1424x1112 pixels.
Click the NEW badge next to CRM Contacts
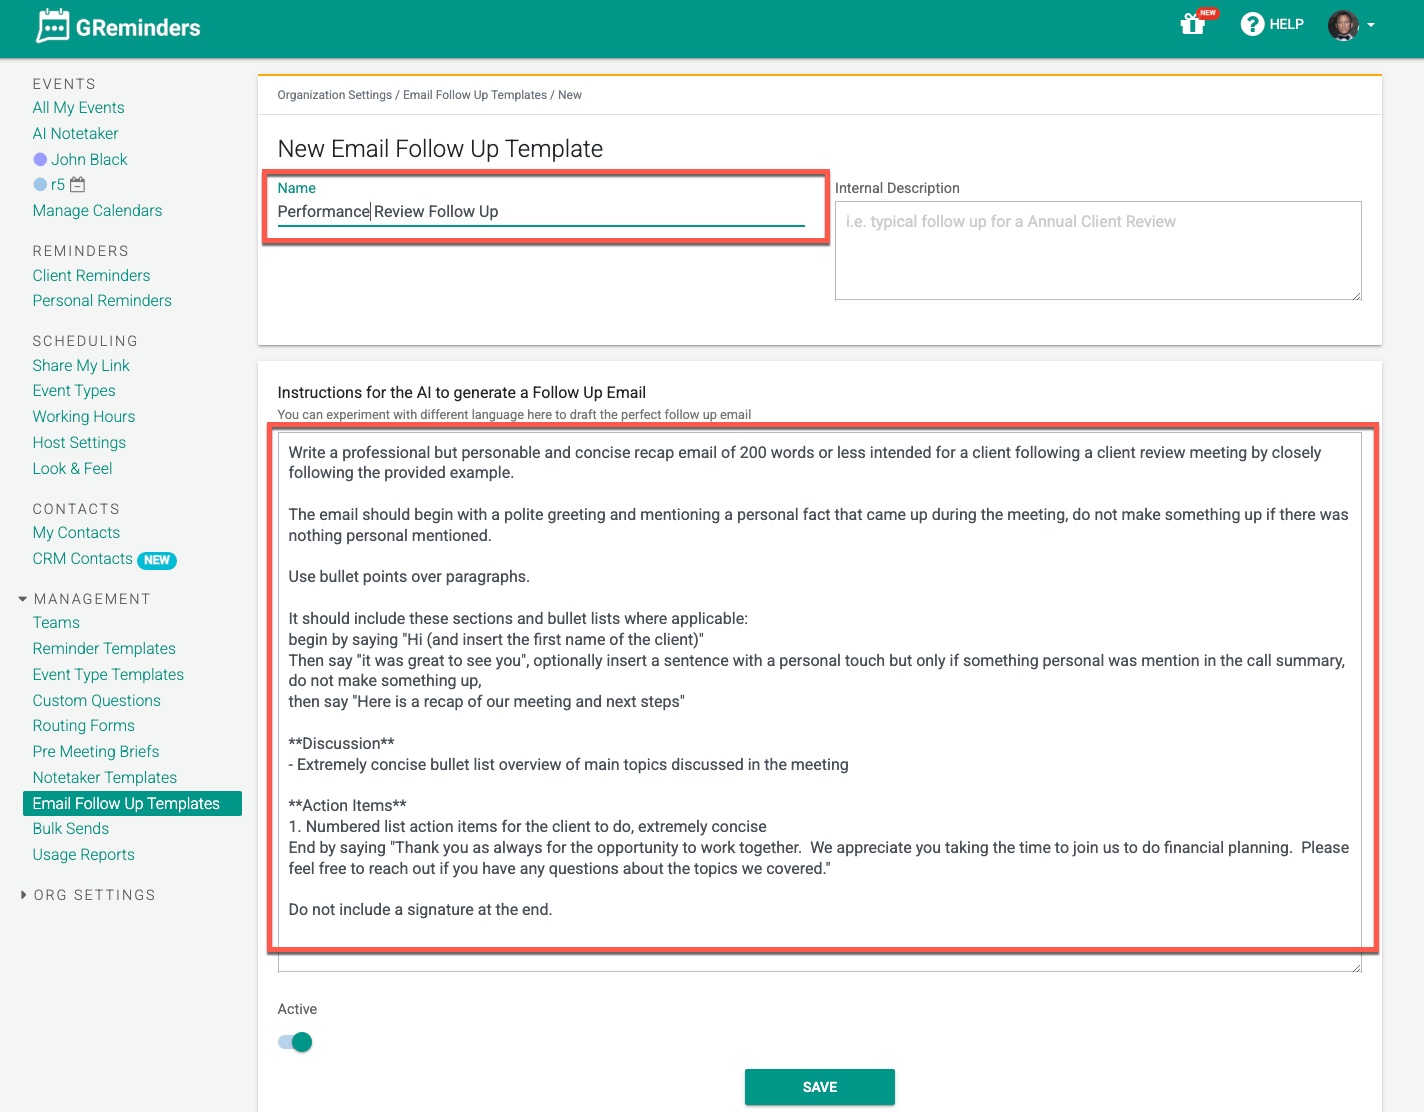coord(157,560)
